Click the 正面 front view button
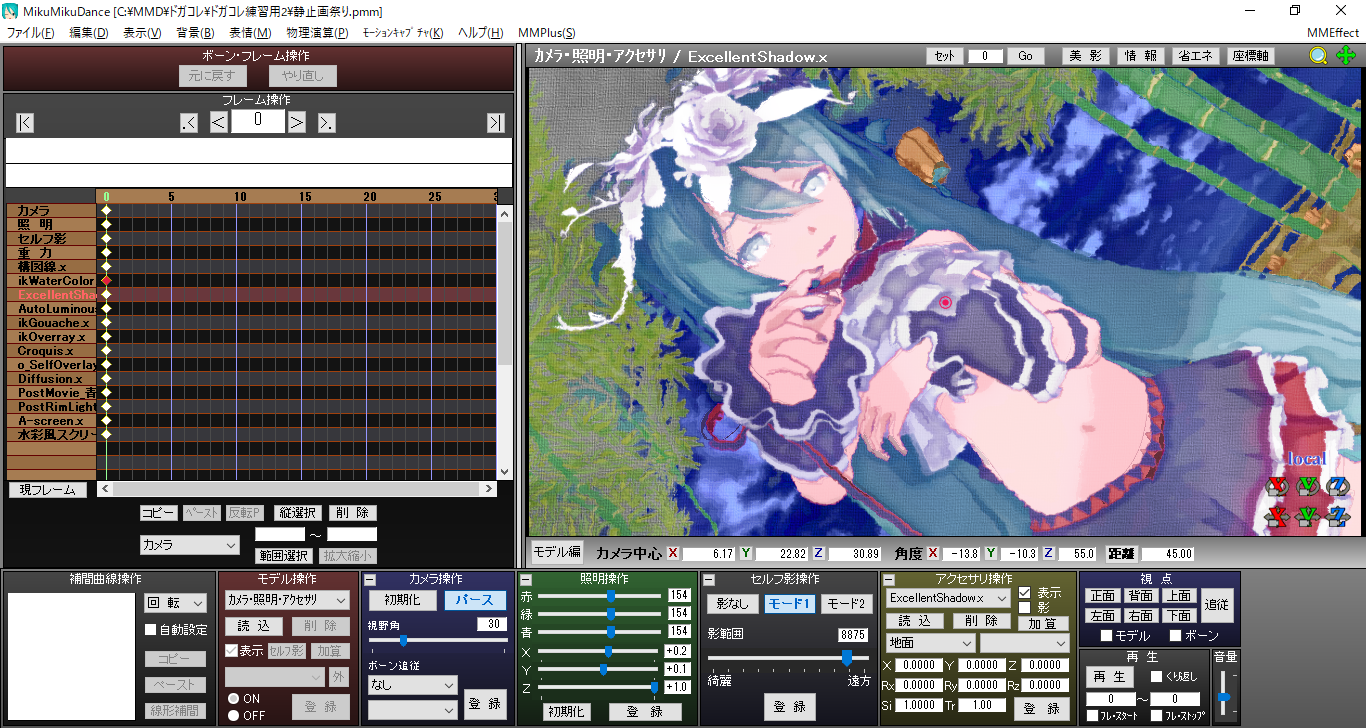 1103,596
